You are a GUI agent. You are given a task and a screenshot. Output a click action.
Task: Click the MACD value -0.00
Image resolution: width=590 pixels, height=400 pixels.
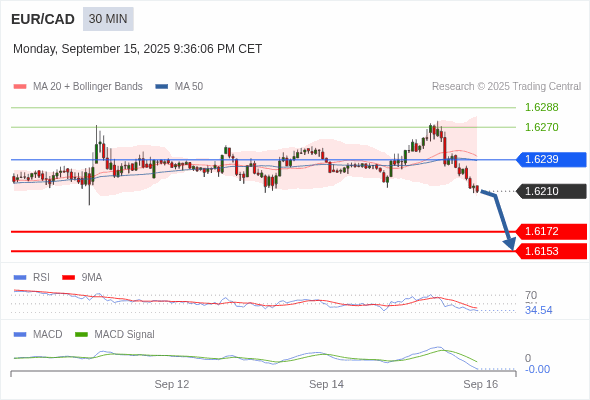[538, 370]
